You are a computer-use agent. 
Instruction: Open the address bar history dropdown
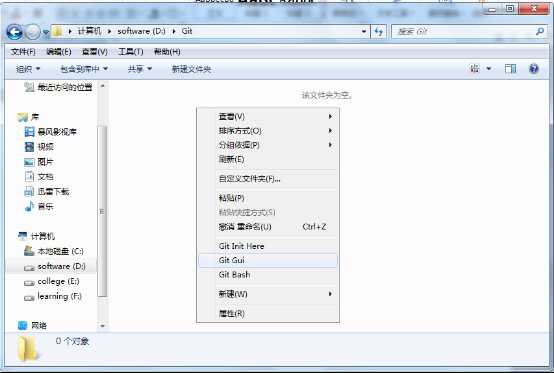(x=364, y=31)
